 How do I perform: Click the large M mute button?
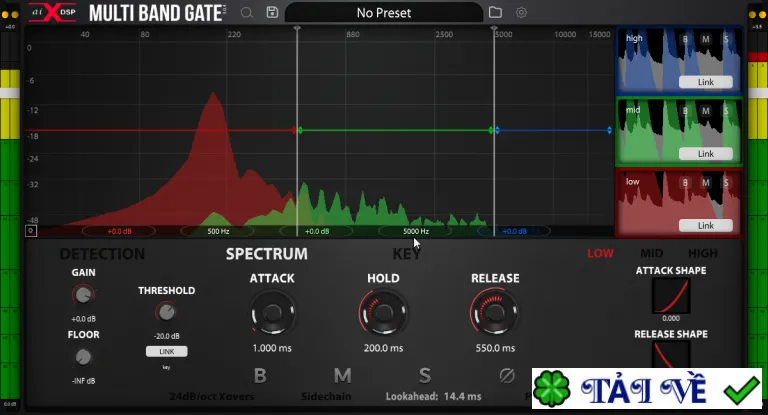point(342,376)
